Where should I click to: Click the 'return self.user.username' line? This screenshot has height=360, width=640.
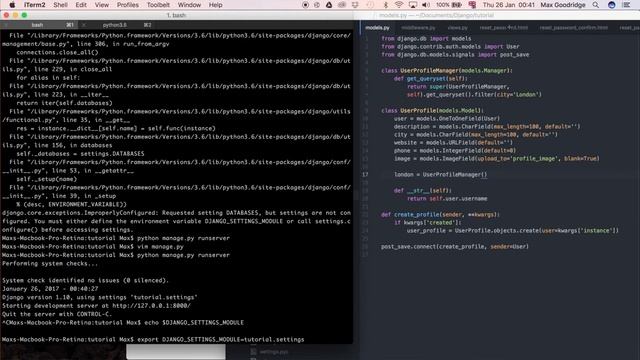click(447, 199)
